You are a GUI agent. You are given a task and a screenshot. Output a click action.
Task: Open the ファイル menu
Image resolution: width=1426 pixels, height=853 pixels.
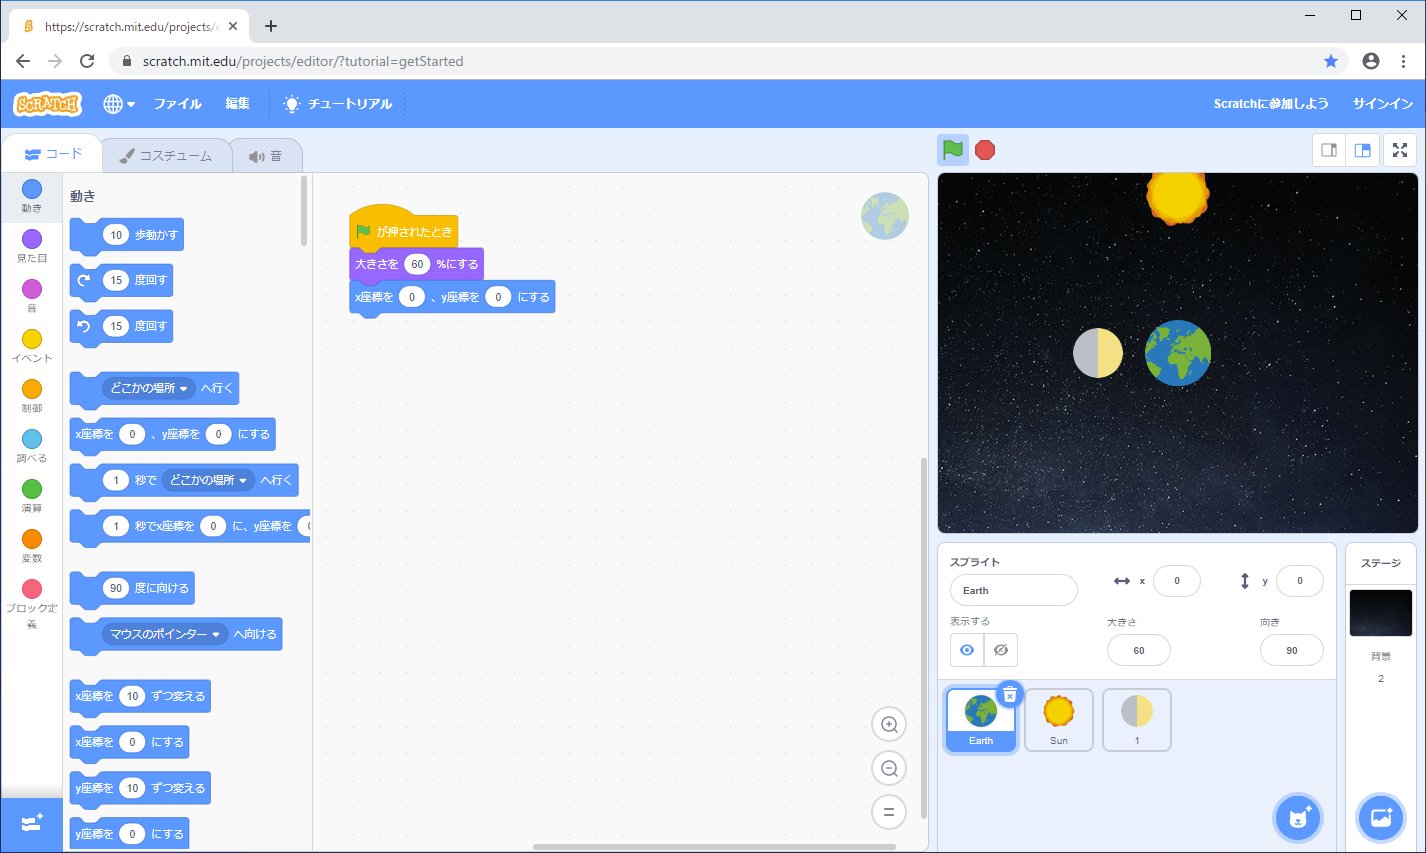tap(177, 104)
